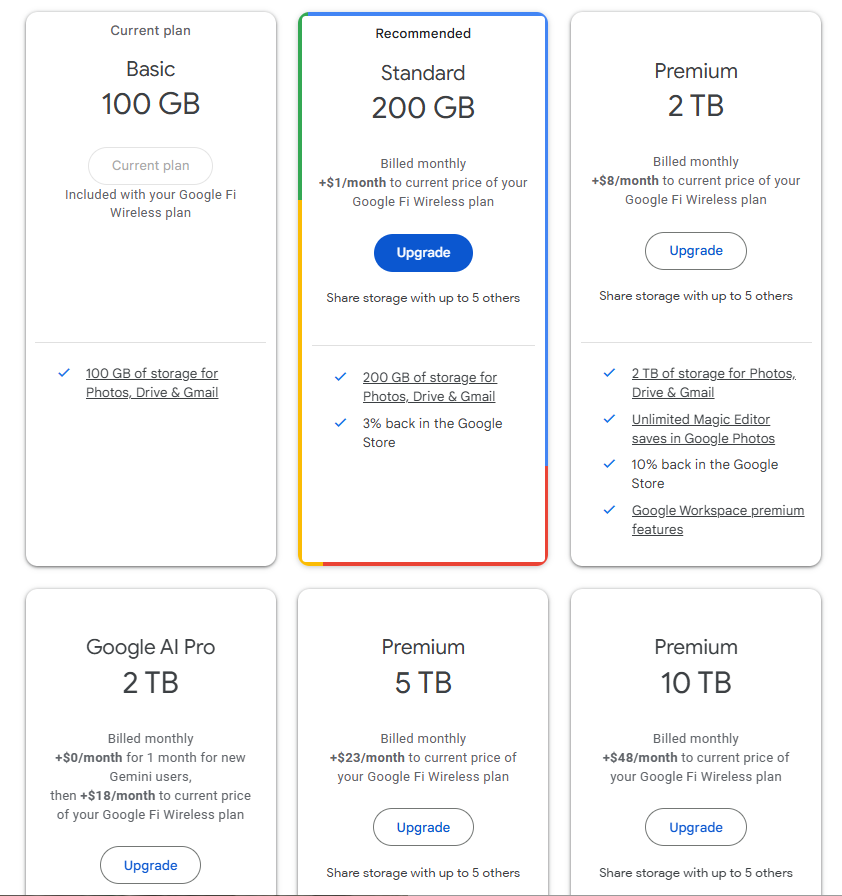842x896 pixels.
Task: Open the "Unlimited Magic Editor saves in Google Photos" link
Action: [700, 429]
